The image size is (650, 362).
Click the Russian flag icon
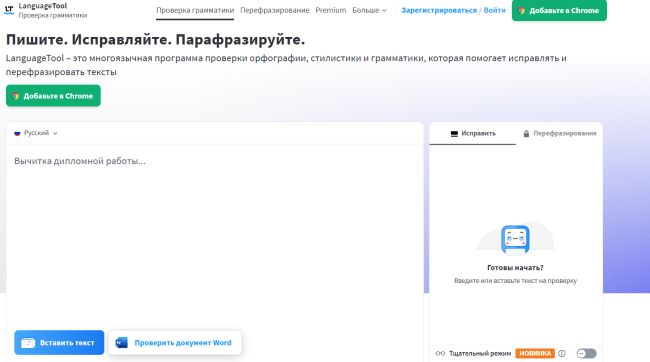coord(17,133)
